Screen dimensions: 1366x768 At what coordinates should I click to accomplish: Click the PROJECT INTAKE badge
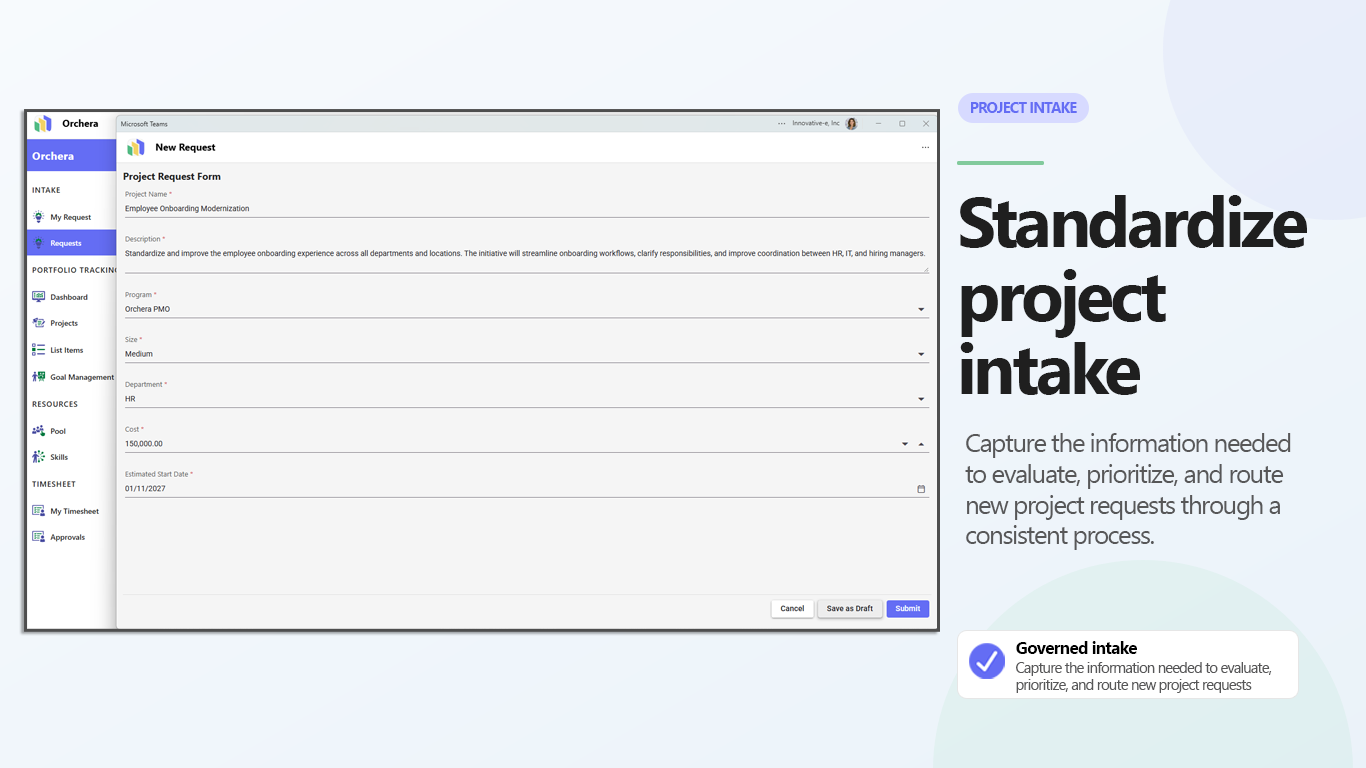[1023, 108]
